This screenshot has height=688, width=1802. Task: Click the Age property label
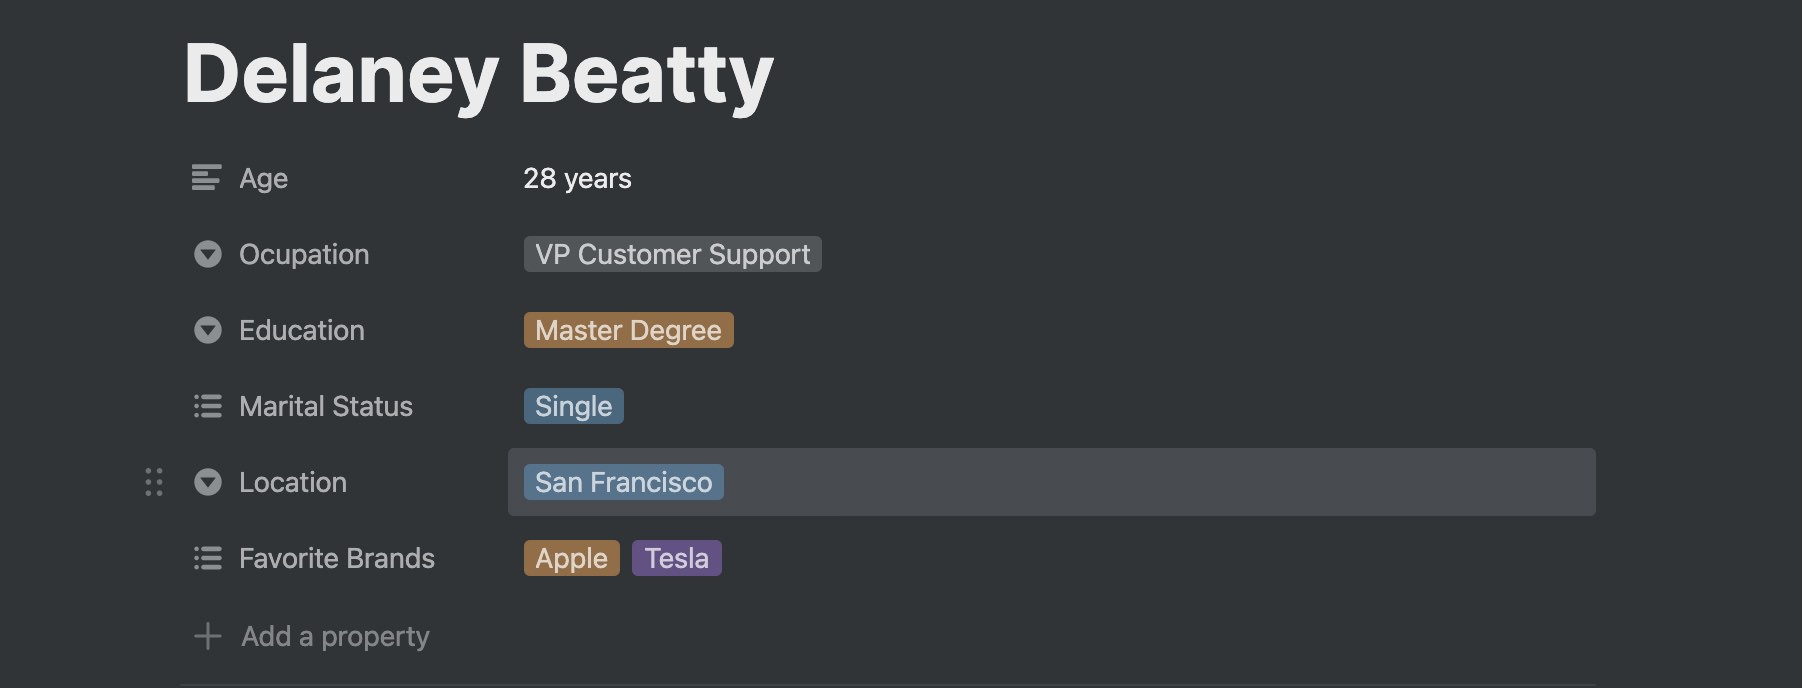click(x=263, y=178)
